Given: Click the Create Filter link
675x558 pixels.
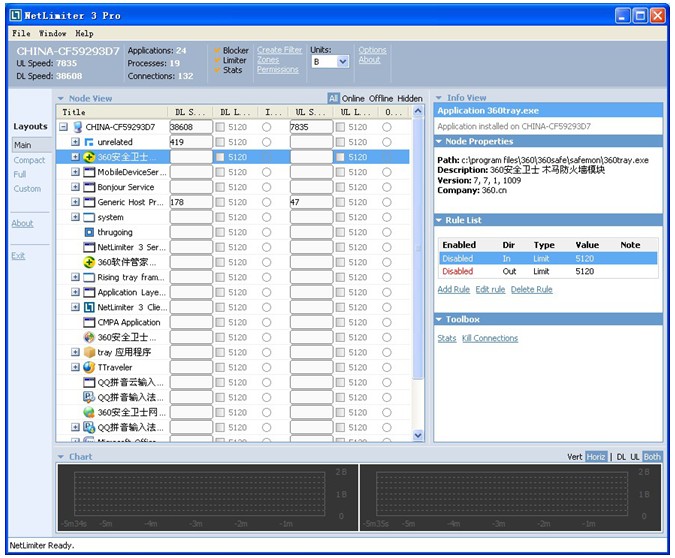Looking at the screenshot, I should click(x=280, y=50).
